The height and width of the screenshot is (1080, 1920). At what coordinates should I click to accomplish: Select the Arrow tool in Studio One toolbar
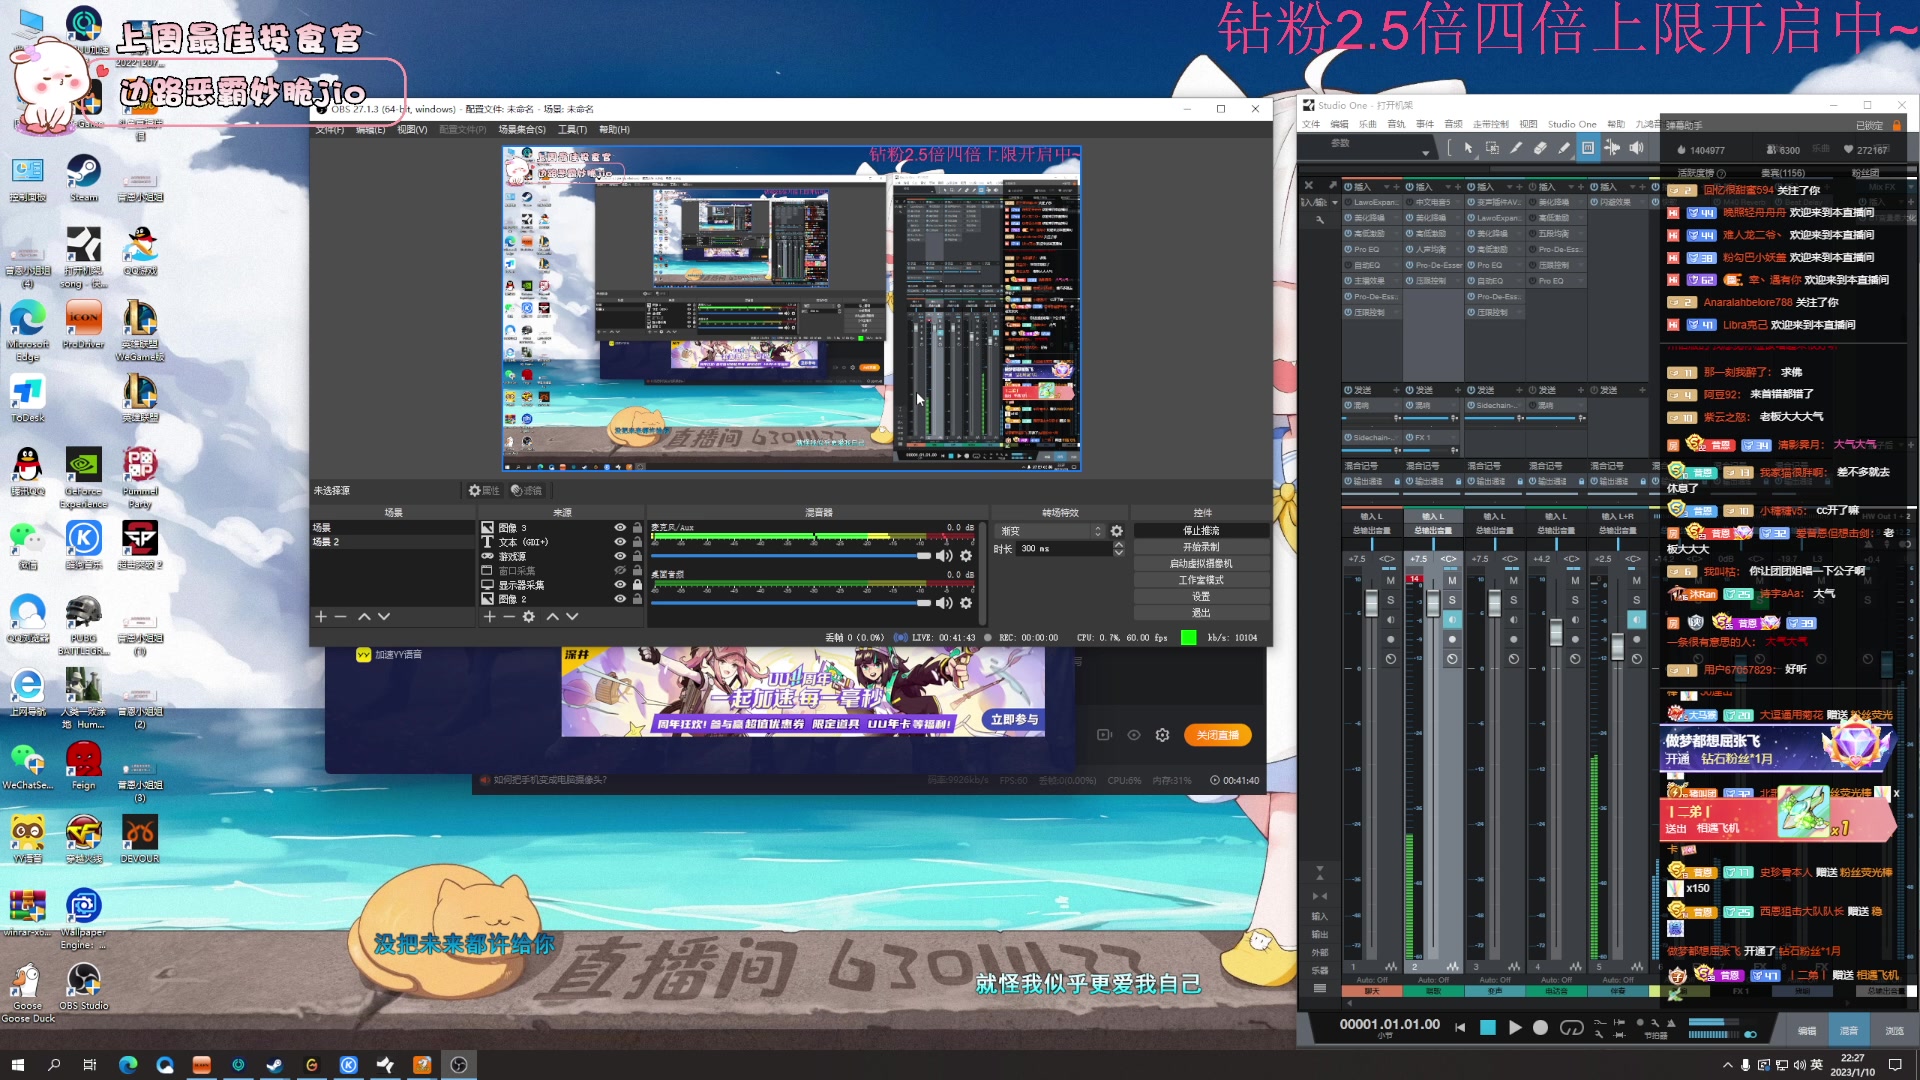1468,148
